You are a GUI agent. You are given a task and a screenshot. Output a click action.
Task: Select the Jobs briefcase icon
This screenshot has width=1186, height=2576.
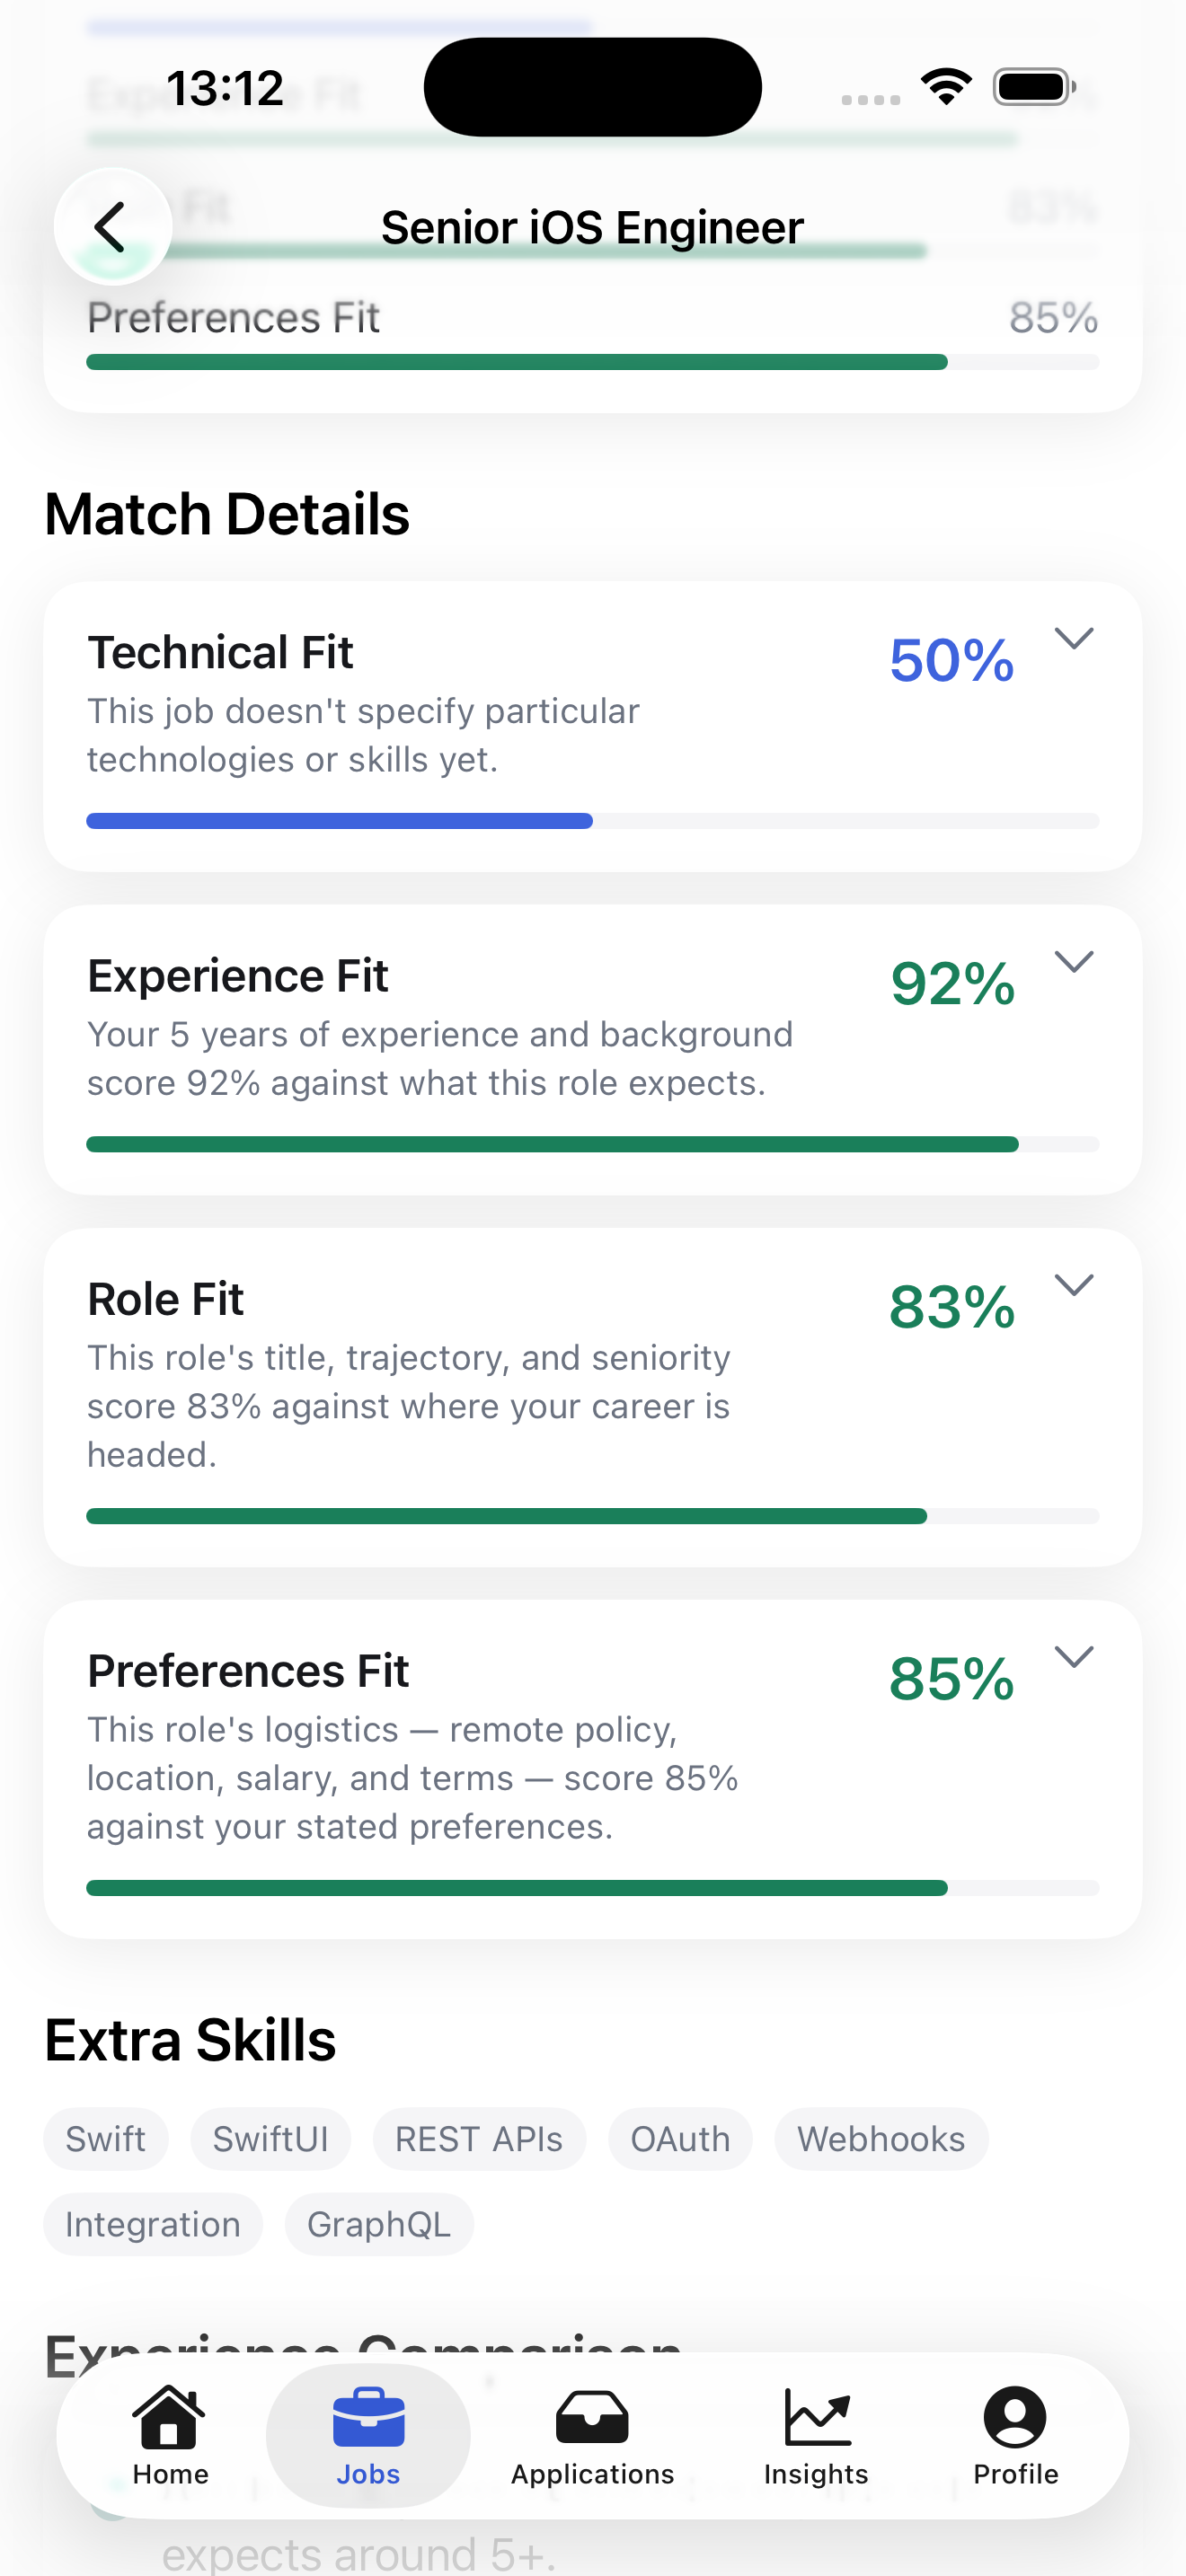click(x=368, y=2416)
